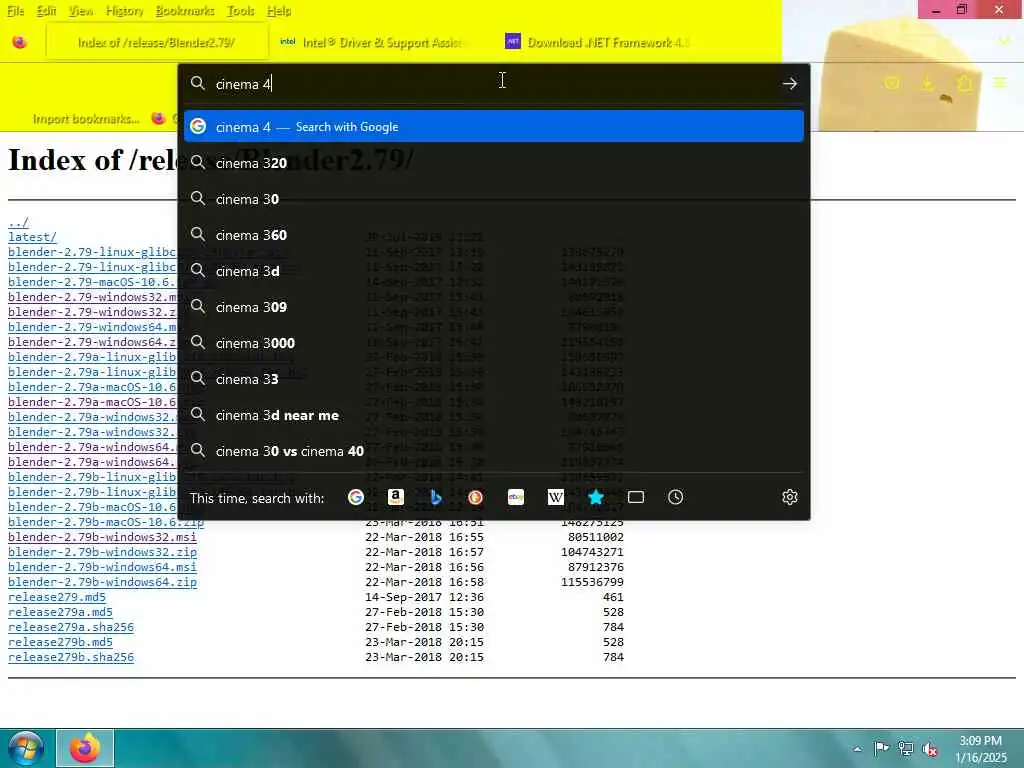Open the Pocket save icon in toolbar
This screenshot has height=768, width=1024.
tap(892, 83)
